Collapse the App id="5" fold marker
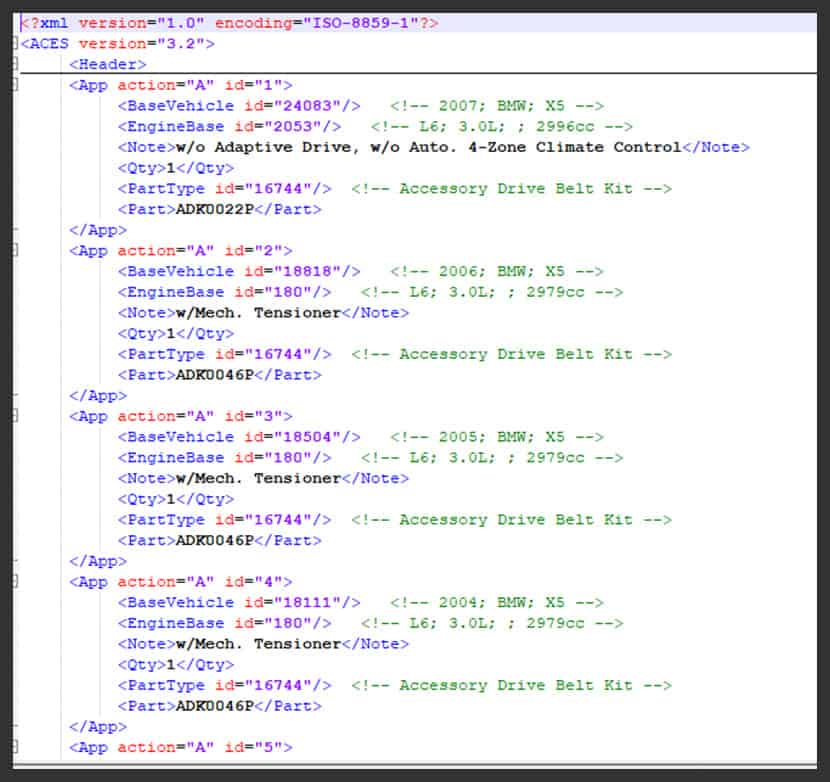830x782 pixels. point(15,747)
